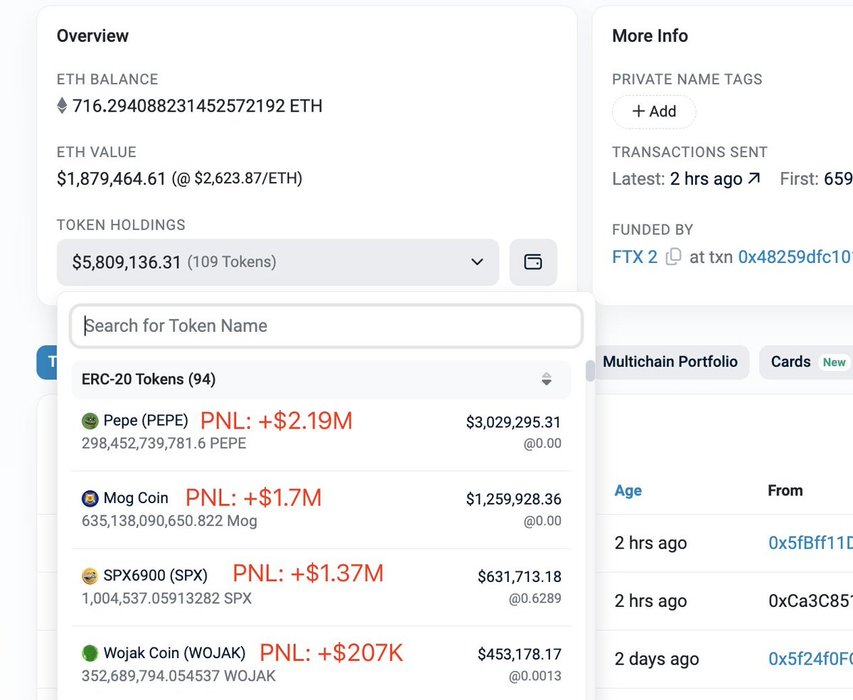Open the Multichain Portfolio tab
The width and height of the screenshot is (853, 700).
(x=670, y=362)
